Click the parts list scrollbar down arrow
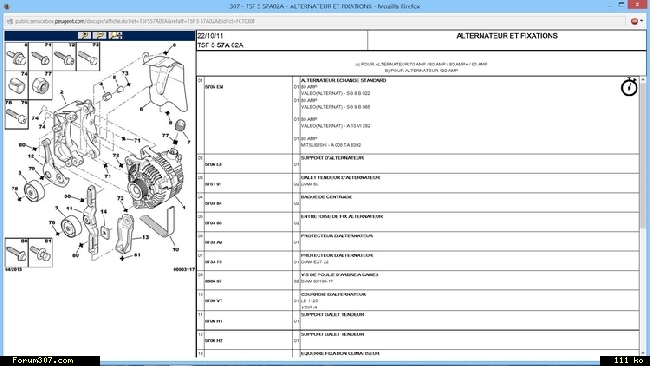Screen dimensions: 650x366 coord(643,354)
